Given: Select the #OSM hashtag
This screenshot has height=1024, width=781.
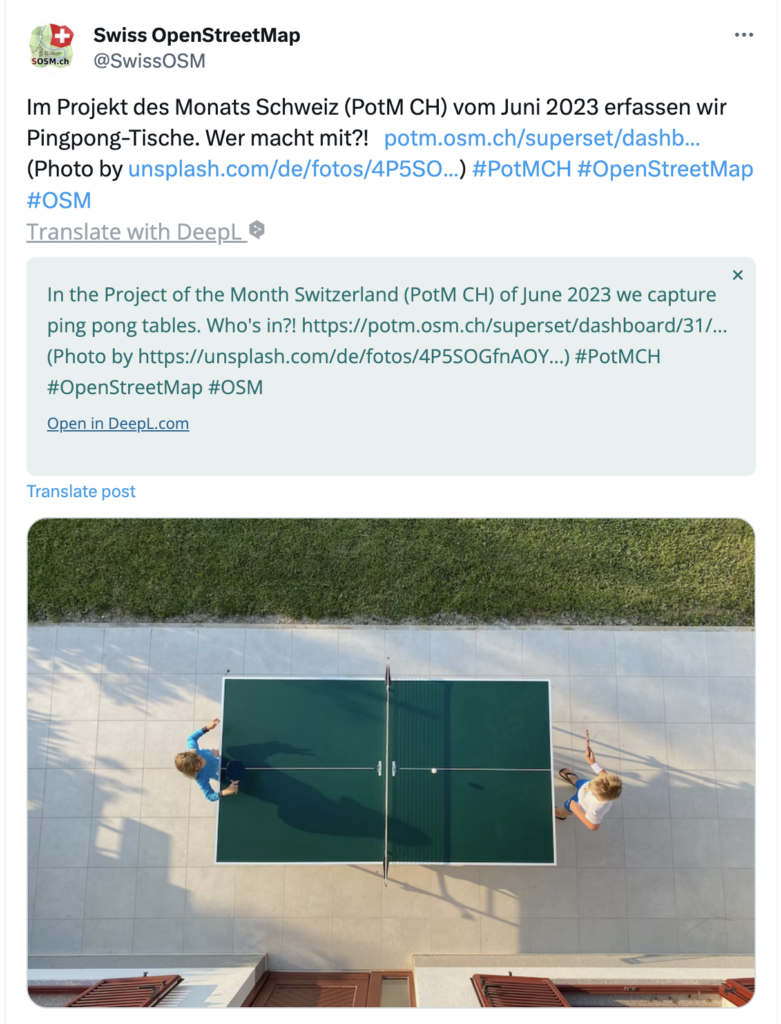Looking at the screenshot, I should click(x=59, y=200).
